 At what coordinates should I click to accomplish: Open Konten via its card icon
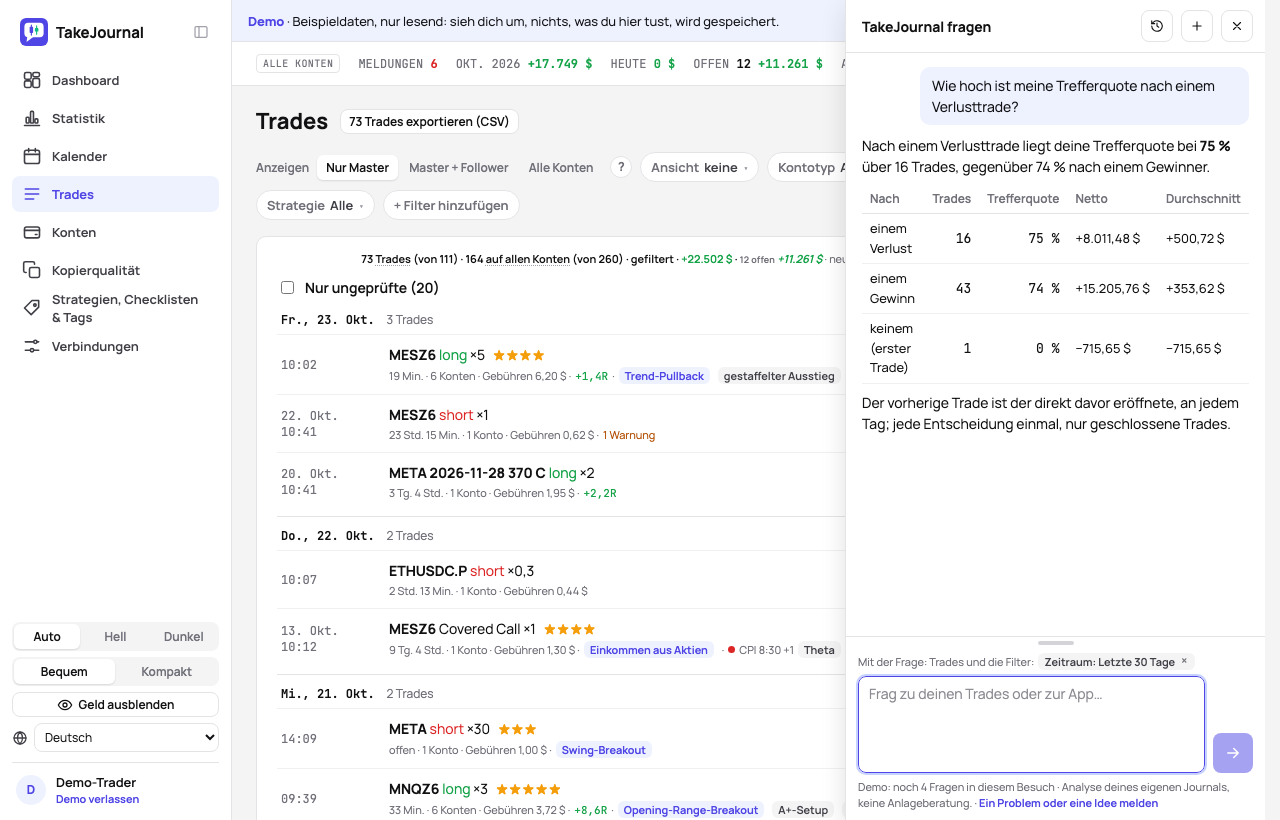click(x=32, y=232)
